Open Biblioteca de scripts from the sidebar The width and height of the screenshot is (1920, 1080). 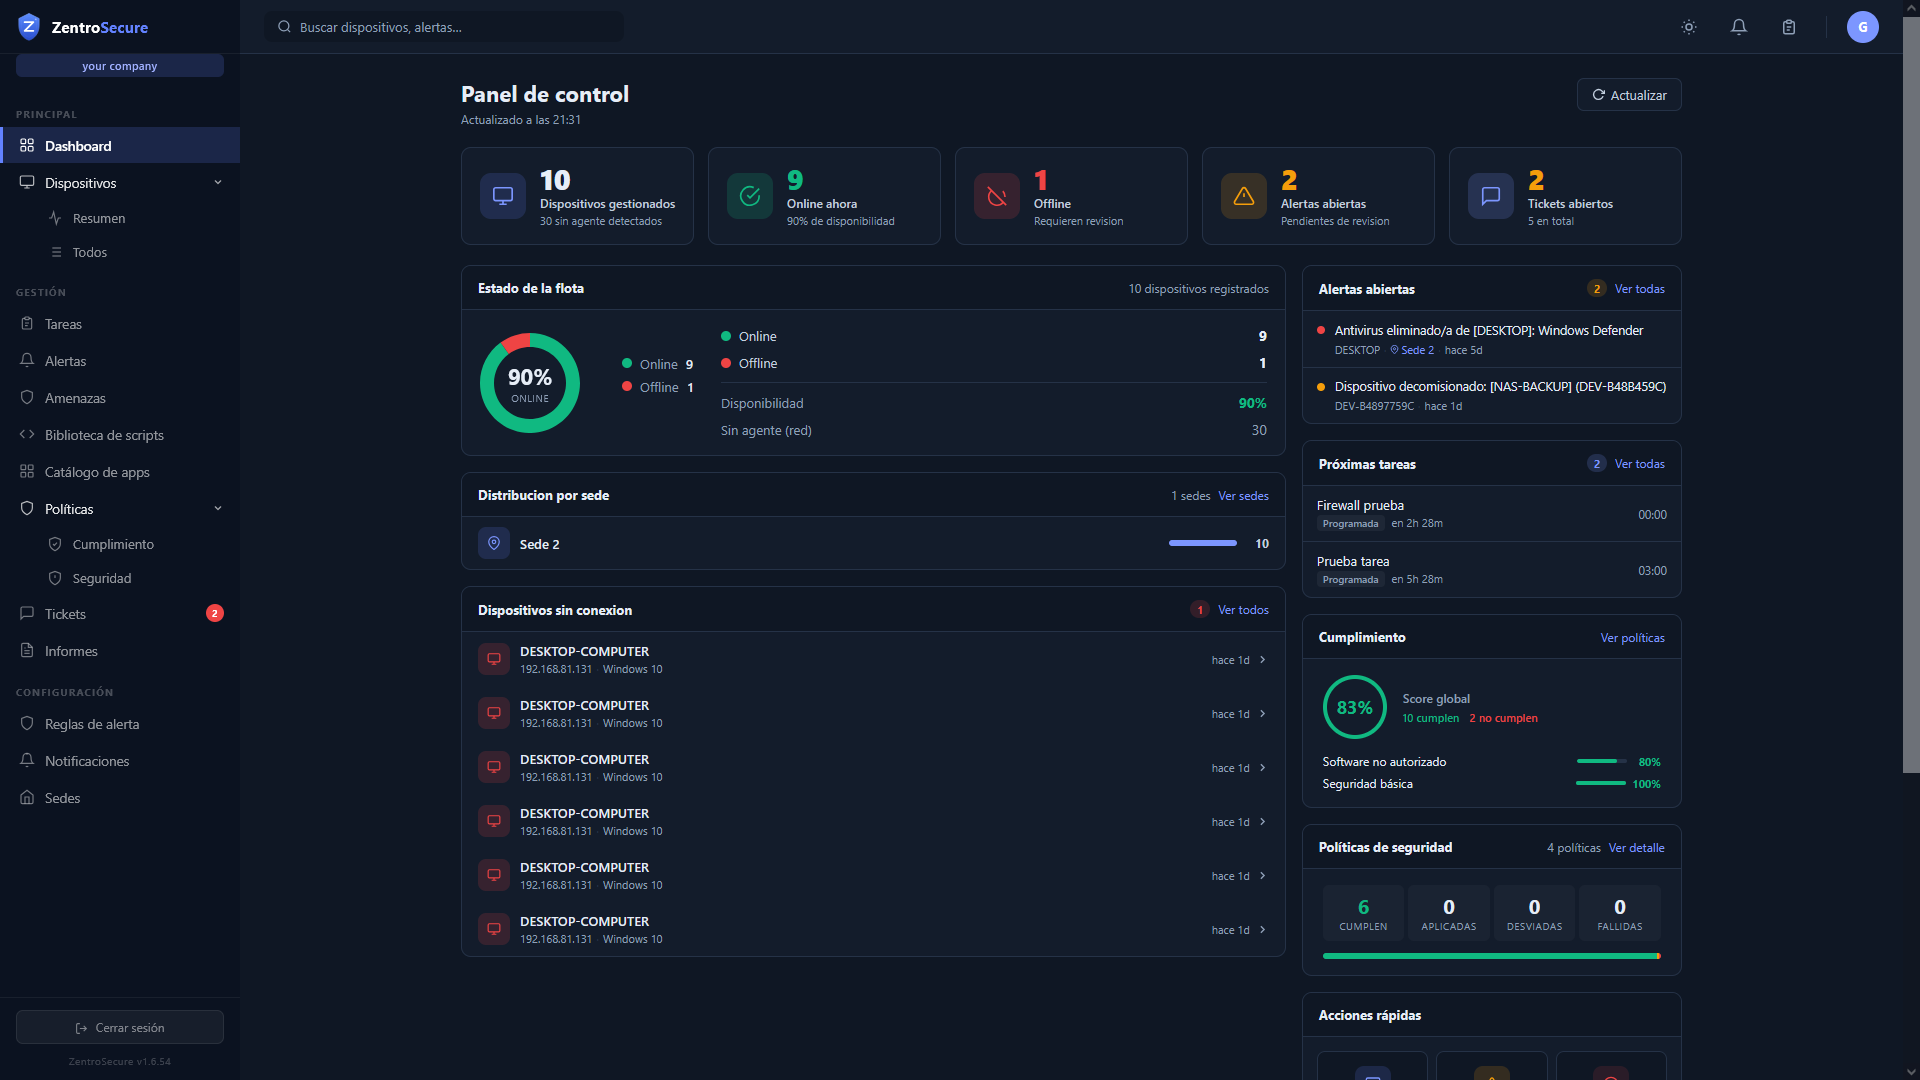[104, 435]
